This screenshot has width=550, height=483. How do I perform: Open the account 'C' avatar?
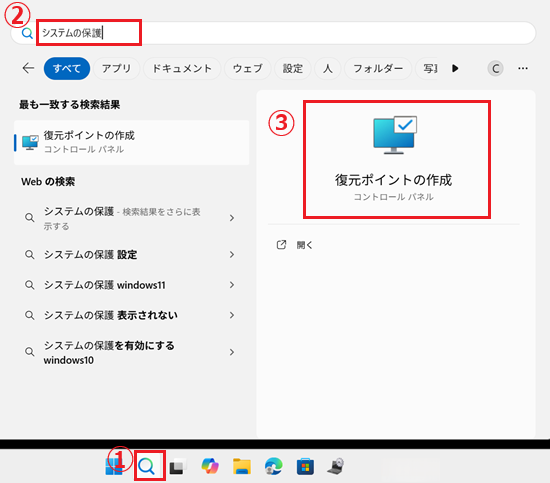point(495,68)
